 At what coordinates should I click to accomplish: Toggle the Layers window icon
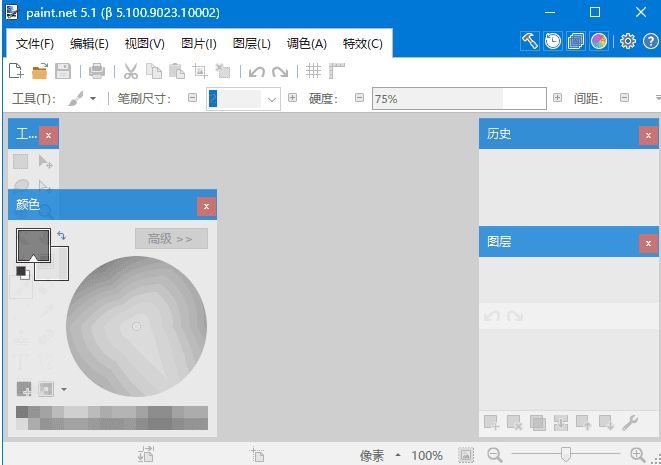(576, 41)
